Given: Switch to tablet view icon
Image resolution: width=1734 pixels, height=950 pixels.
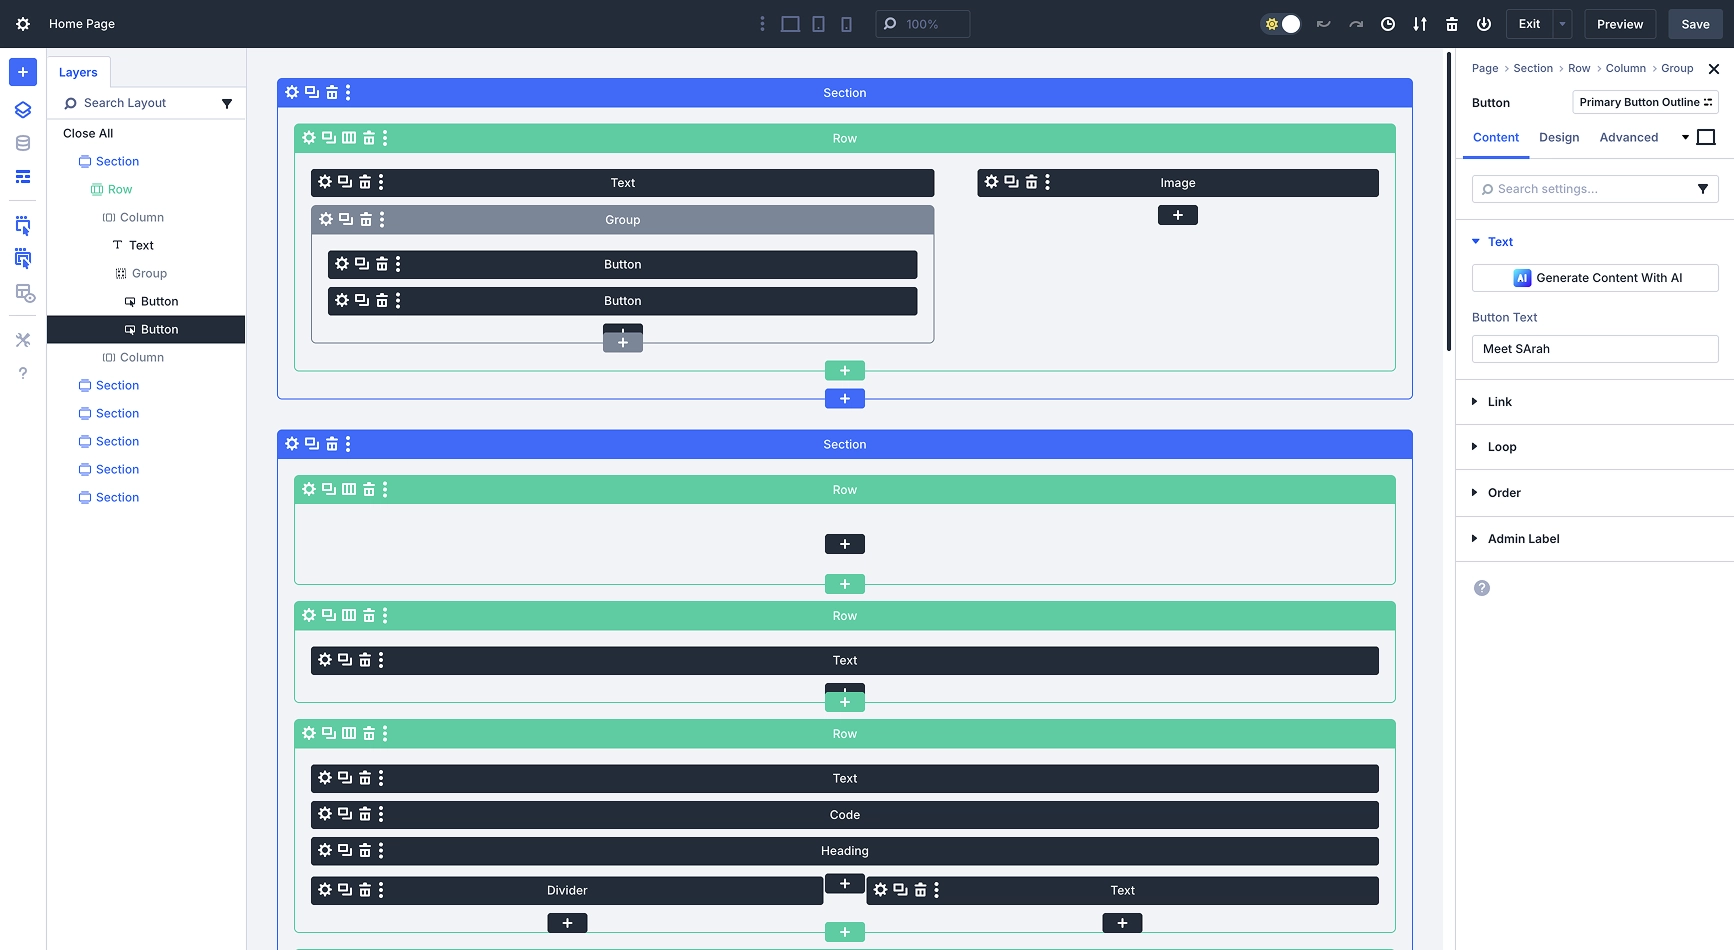Looking at the screenshot, I should [818, 24].
